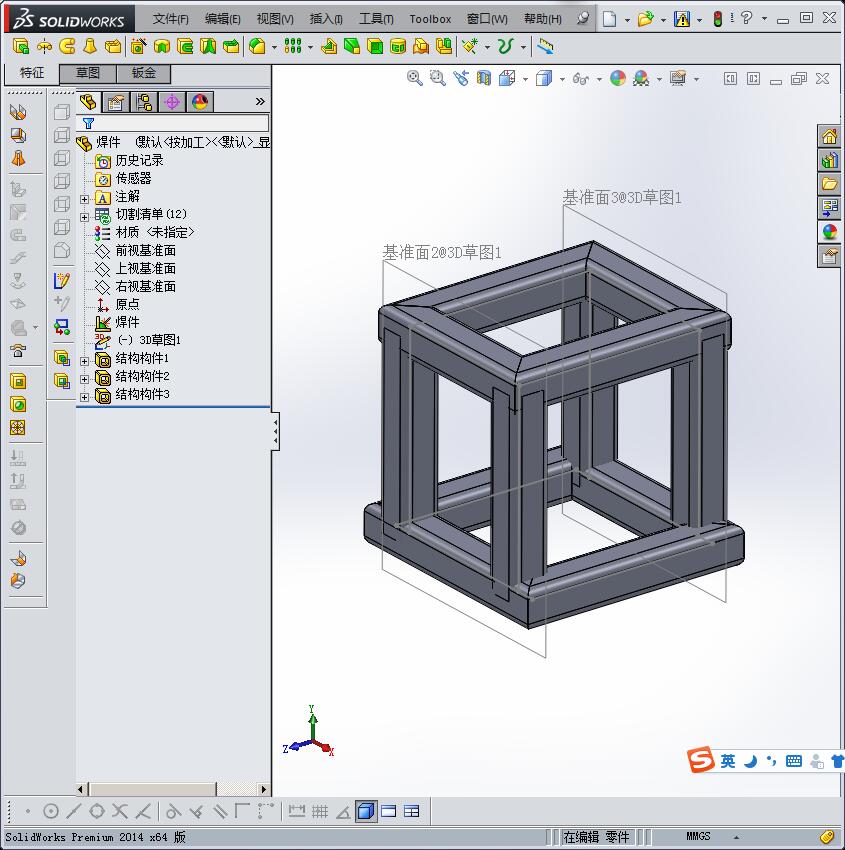Switch to the 钣金 tab

tap(144, 73)
